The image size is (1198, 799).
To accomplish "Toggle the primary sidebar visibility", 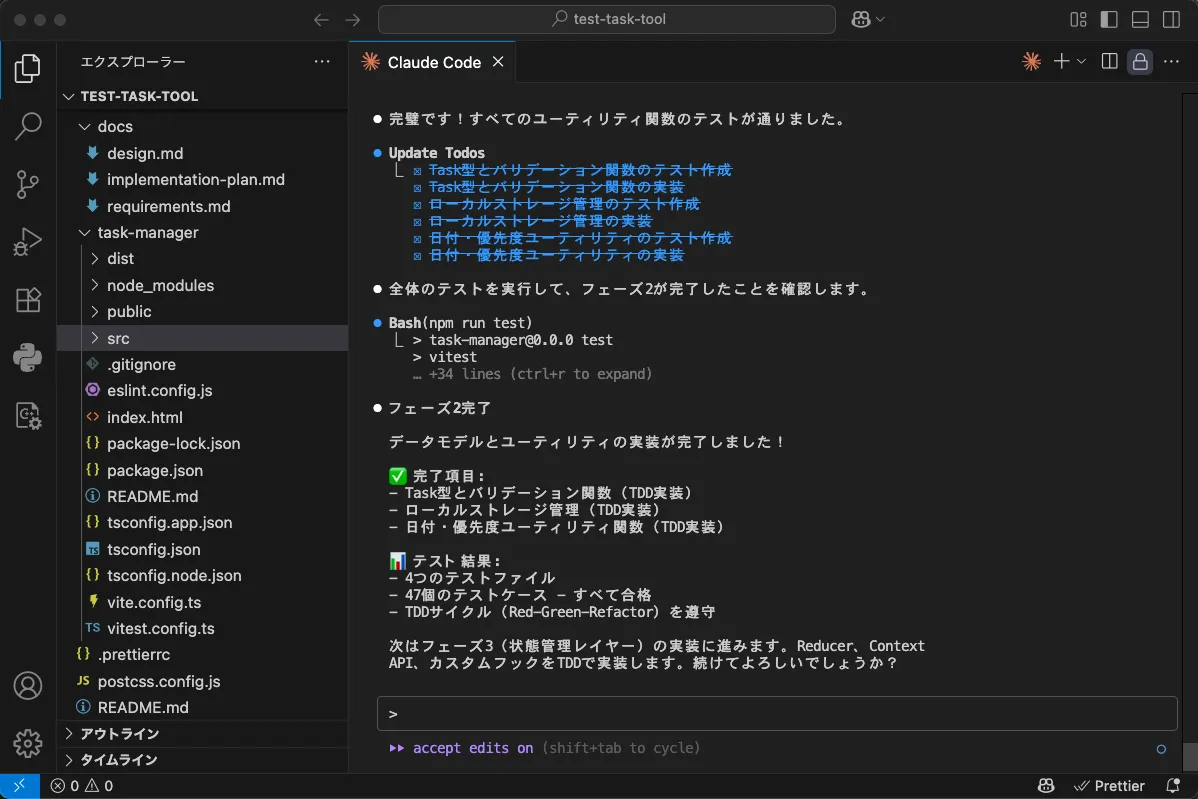I will pyautogui.click(x=1108, y=19).
